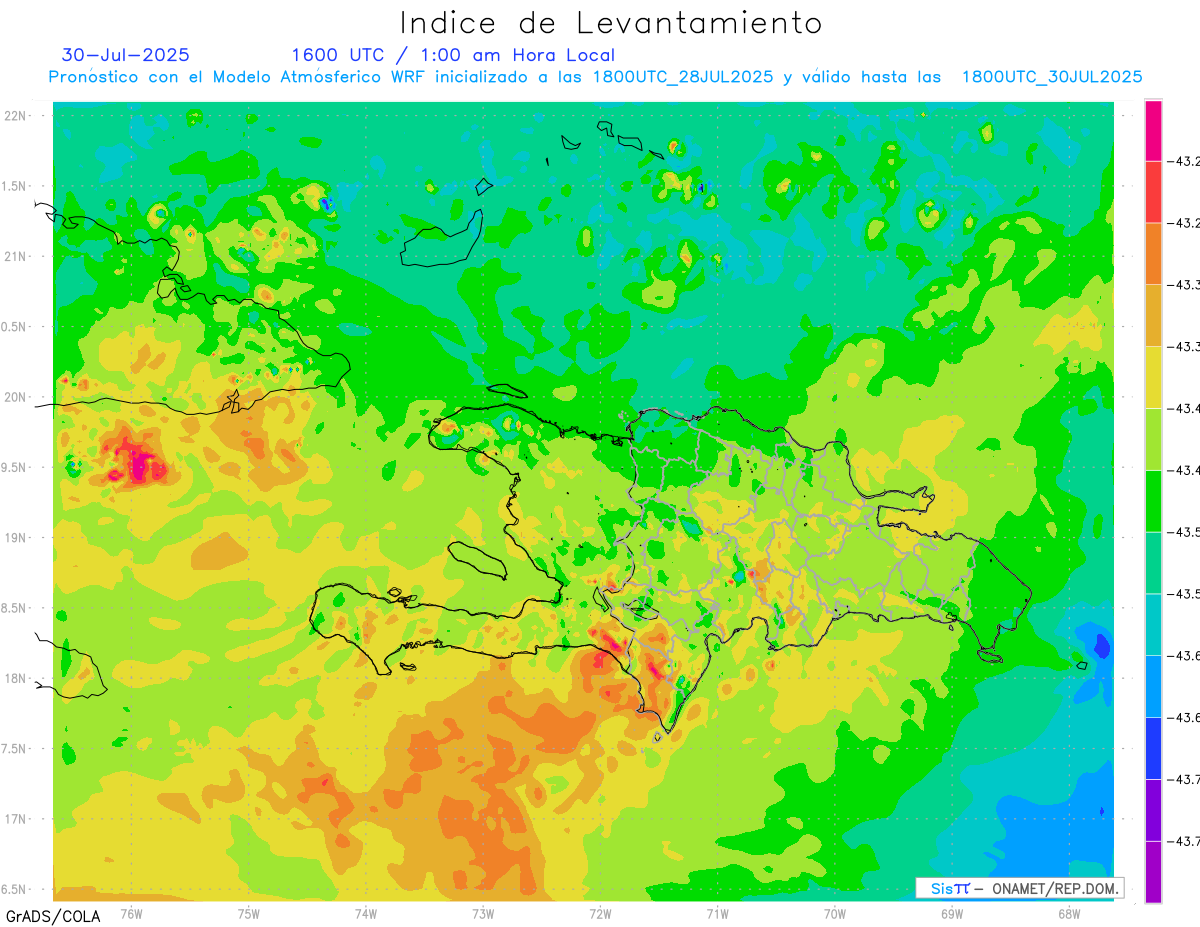The height and width of the screenshot is (927, 1200).
Task: Pick the bright green legend swatch
Action: pos(1153,501)
